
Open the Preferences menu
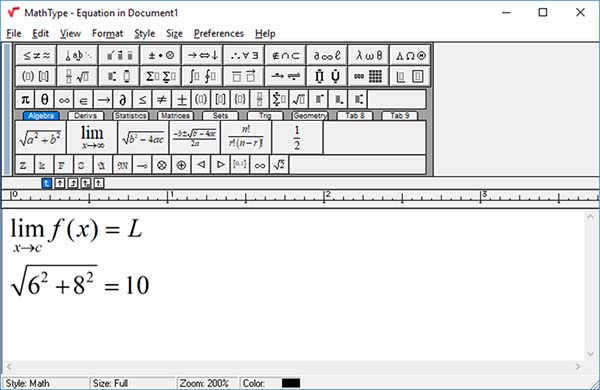tap(219, 34)
